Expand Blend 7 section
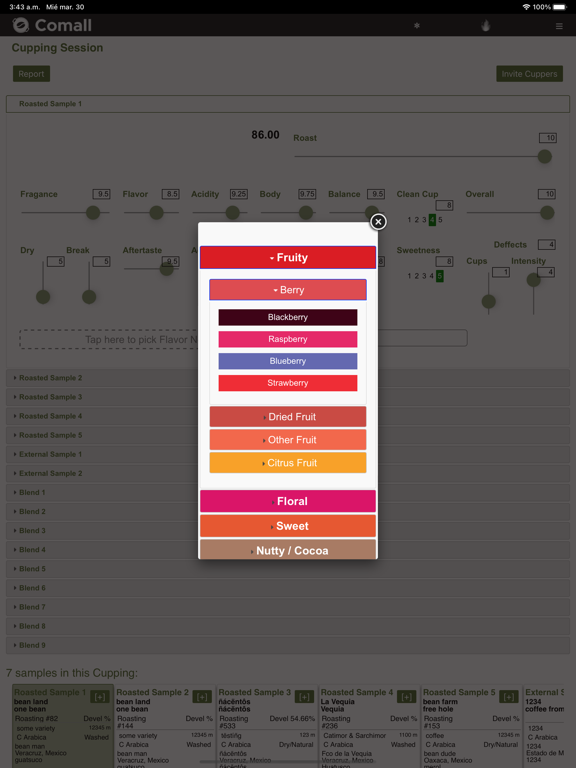The height and width of the screenshot is (768, 576). (x=288, y=607)
